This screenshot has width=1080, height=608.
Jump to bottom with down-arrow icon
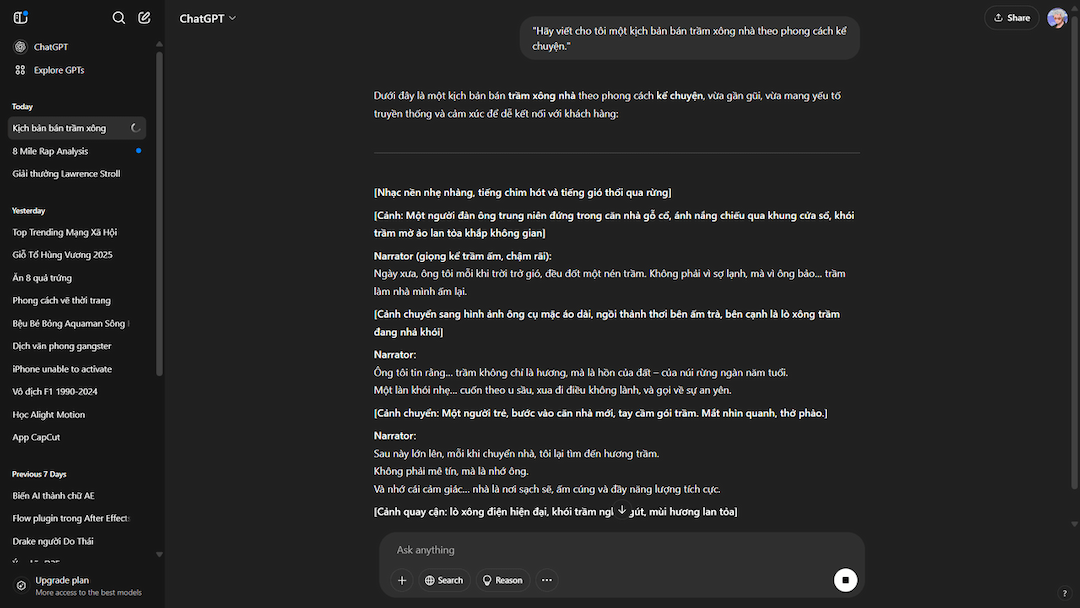coord(622,510)
